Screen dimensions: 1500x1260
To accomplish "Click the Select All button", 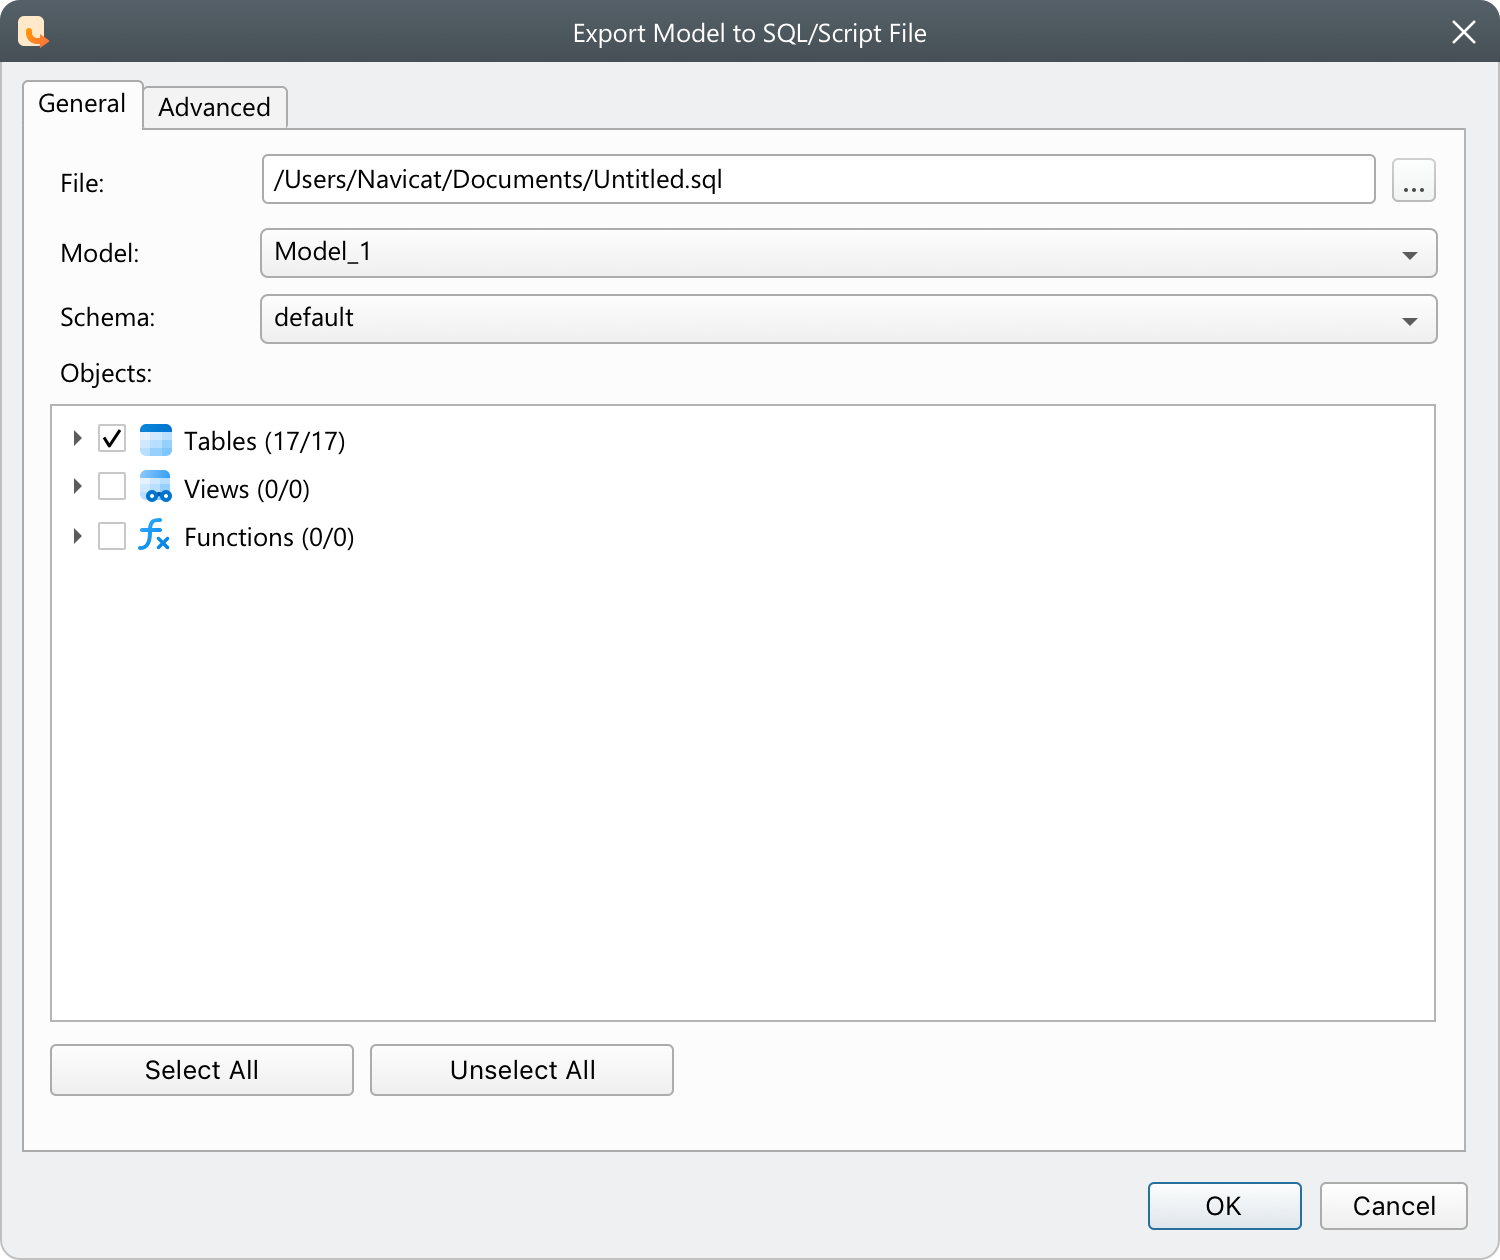I will tap(202, 1070).
